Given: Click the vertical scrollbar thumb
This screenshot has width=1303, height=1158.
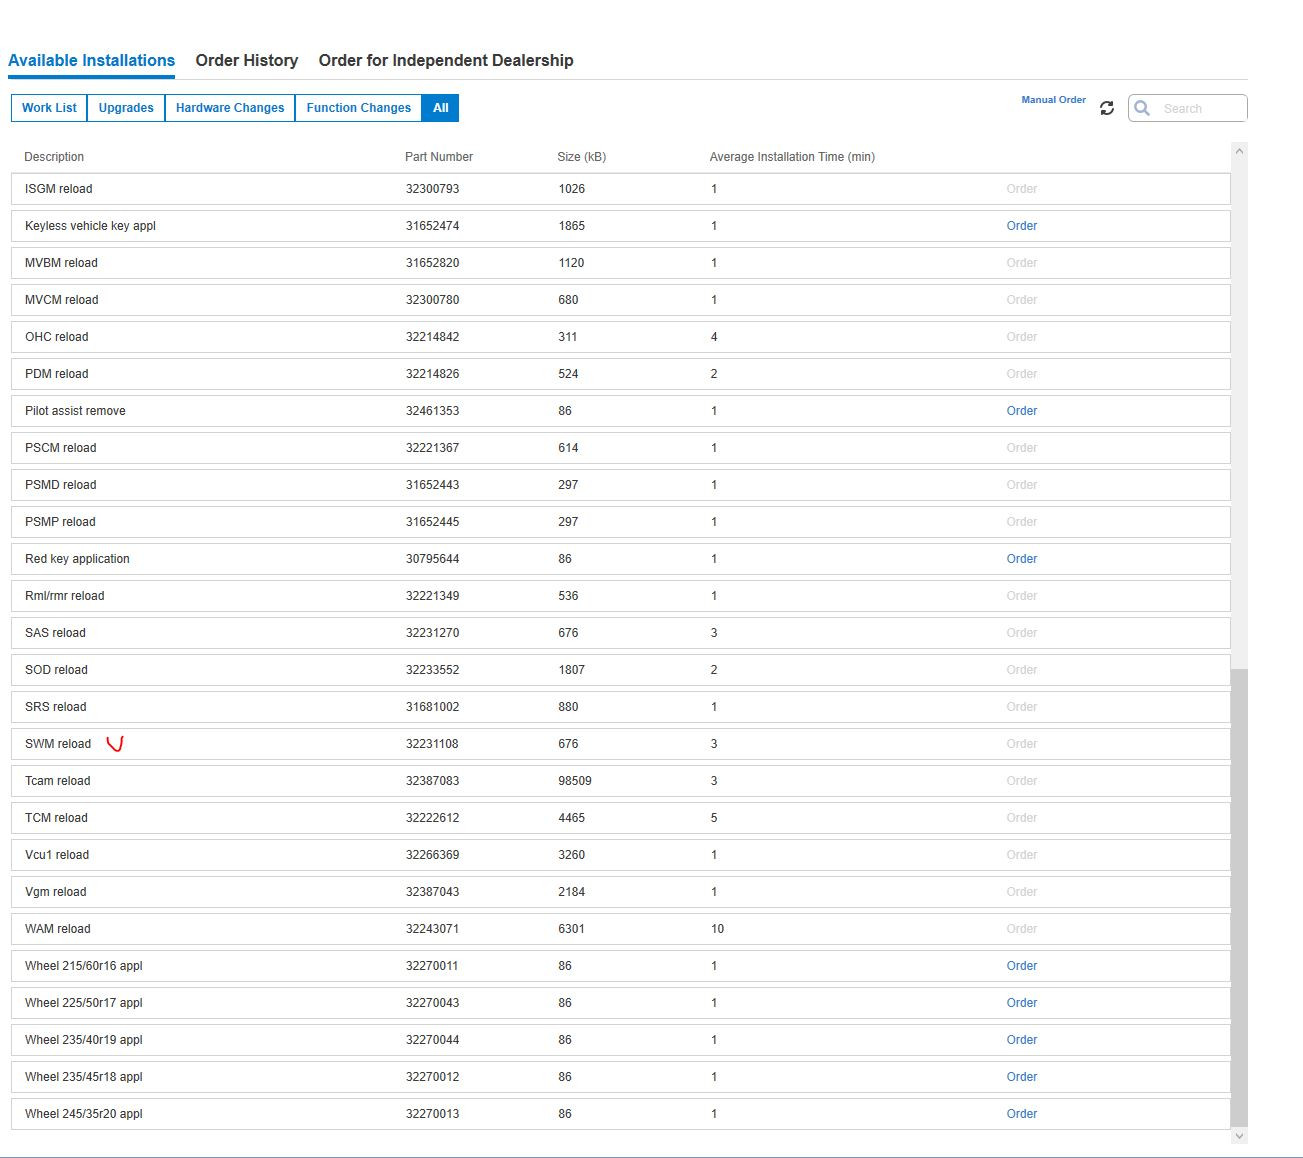Looking at the screenshot, I should pos(1240,897).
